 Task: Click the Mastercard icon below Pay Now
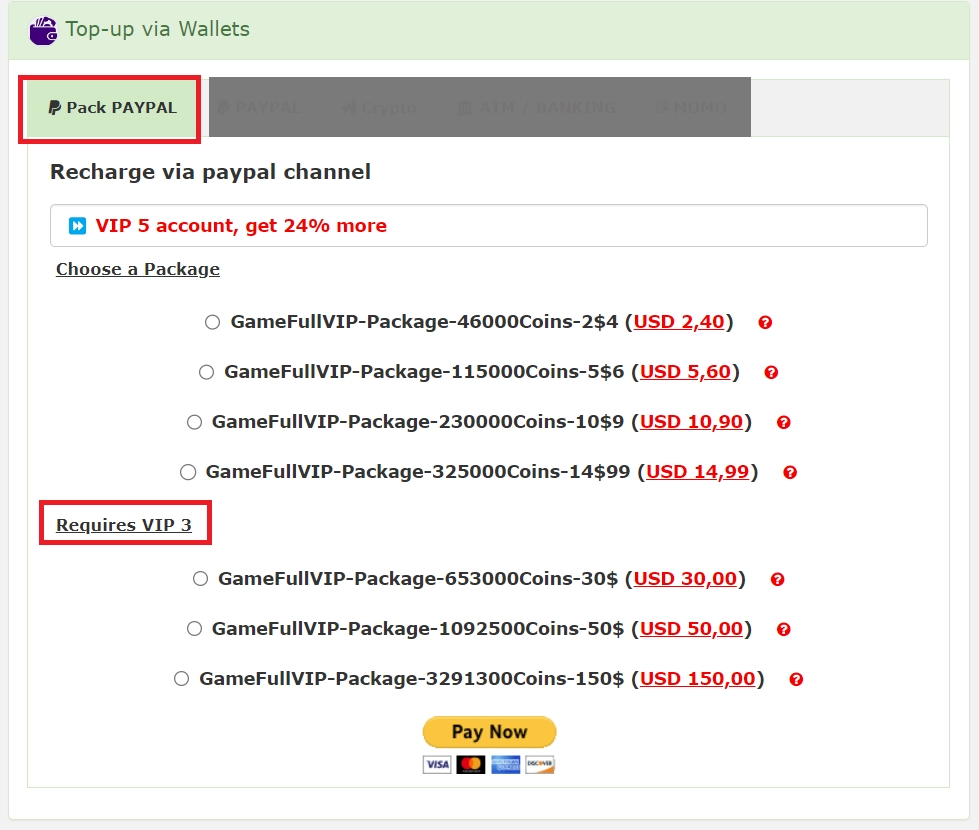tap(471, 764)
